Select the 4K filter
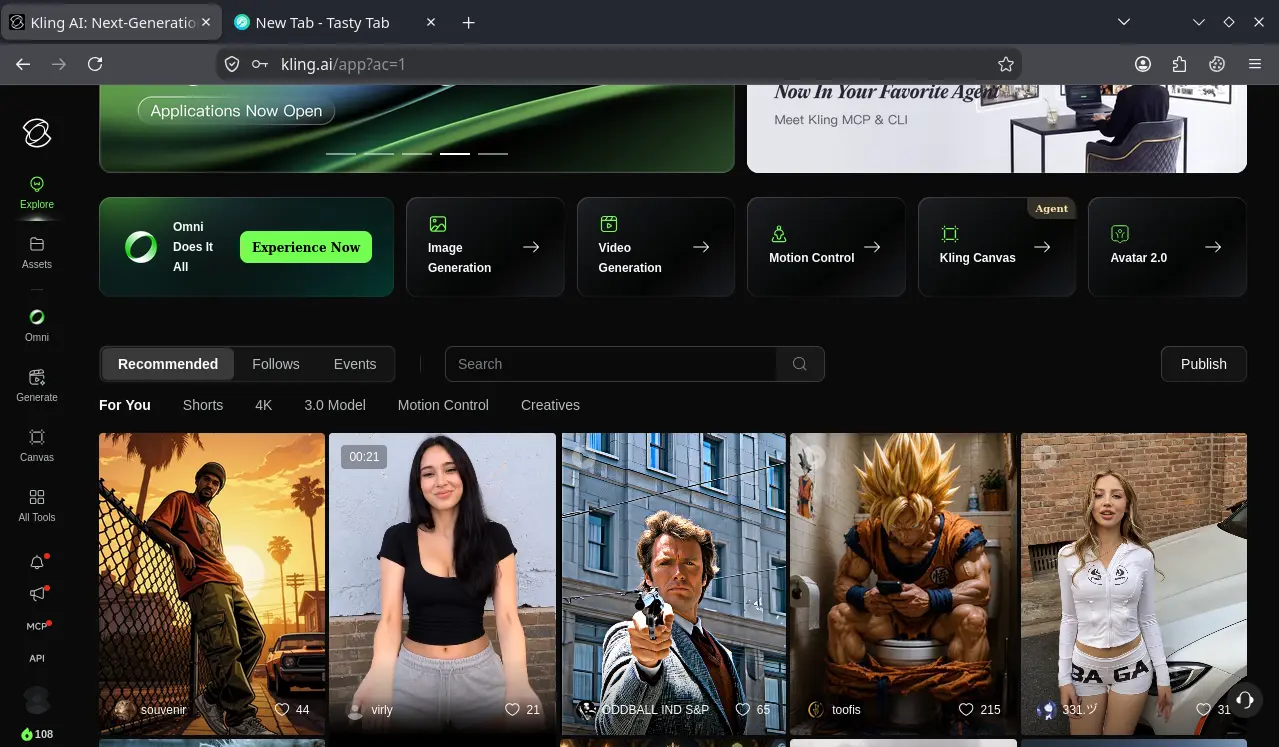Image resolution: width=1279 pixels, height=747 pixels. [264, 405]
